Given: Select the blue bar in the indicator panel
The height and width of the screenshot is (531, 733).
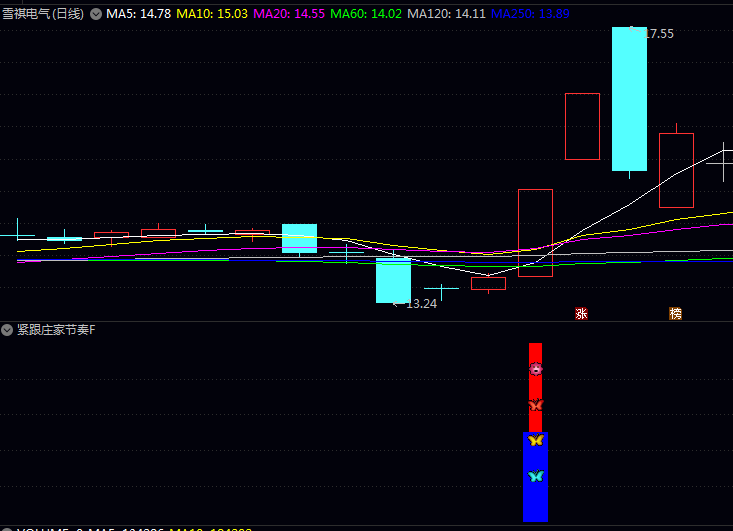Looking at the screenshot, I should (536, 477).
